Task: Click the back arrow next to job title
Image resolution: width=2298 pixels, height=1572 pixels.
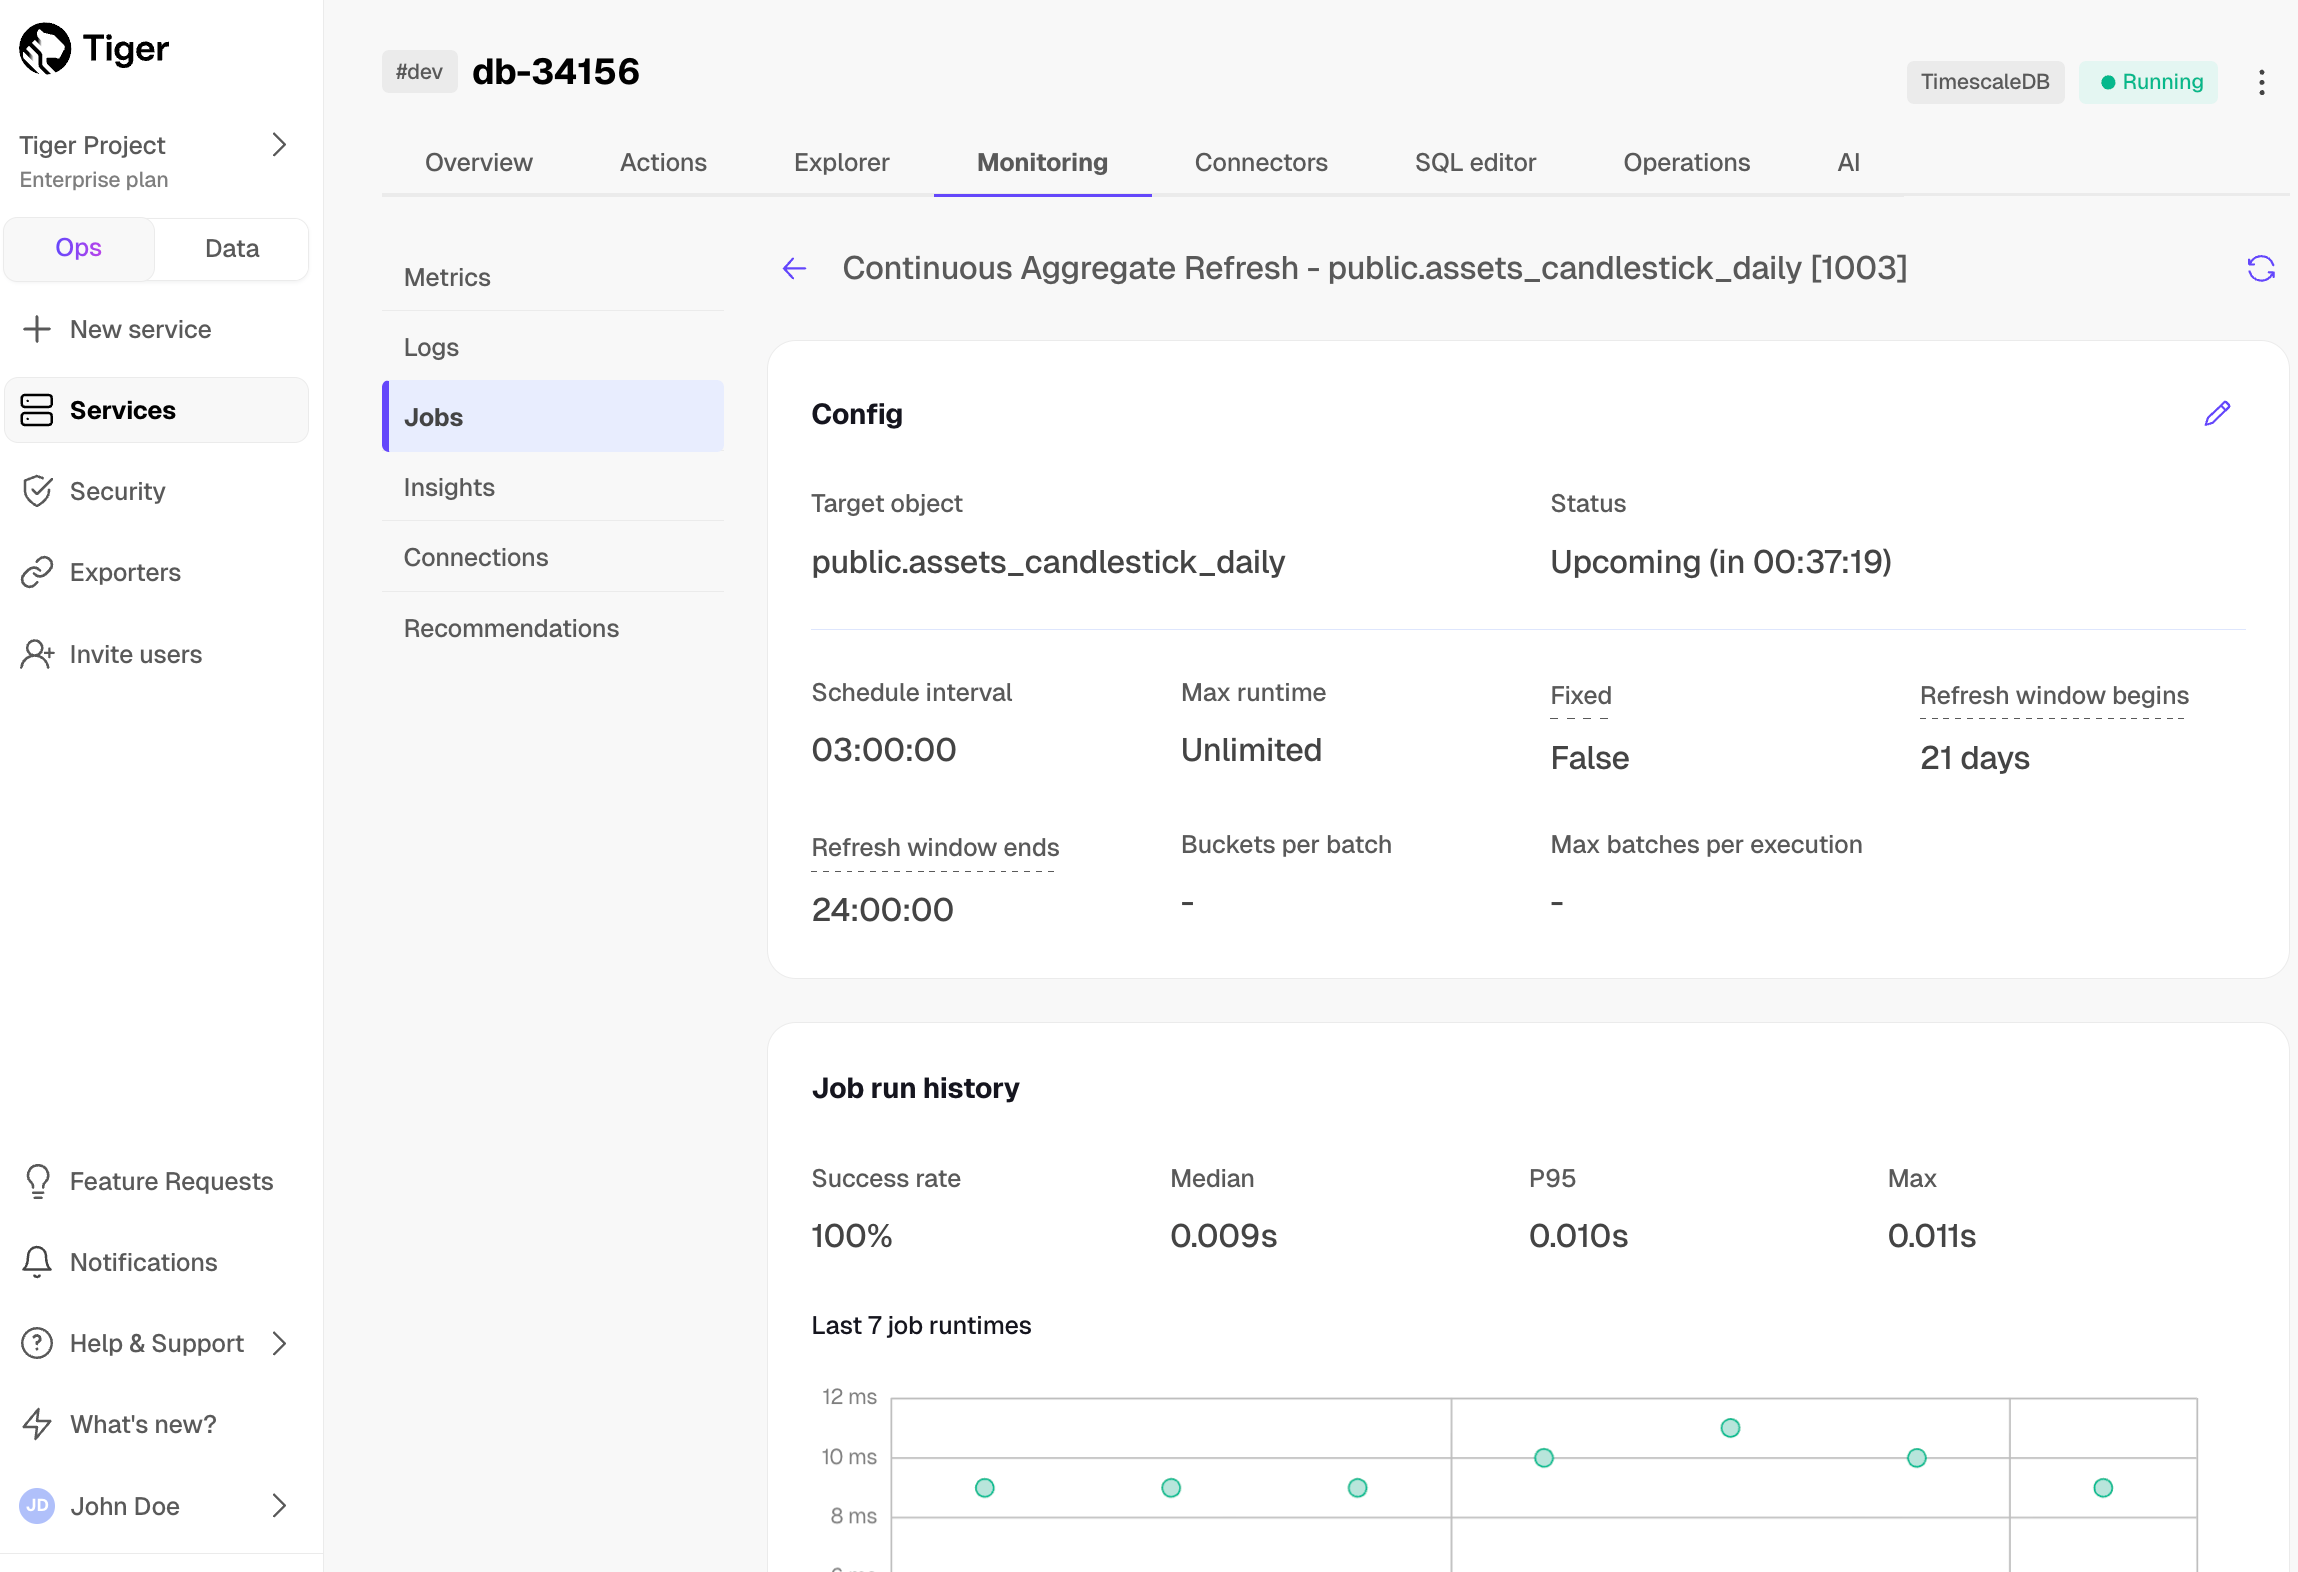Action: point(794,269)
